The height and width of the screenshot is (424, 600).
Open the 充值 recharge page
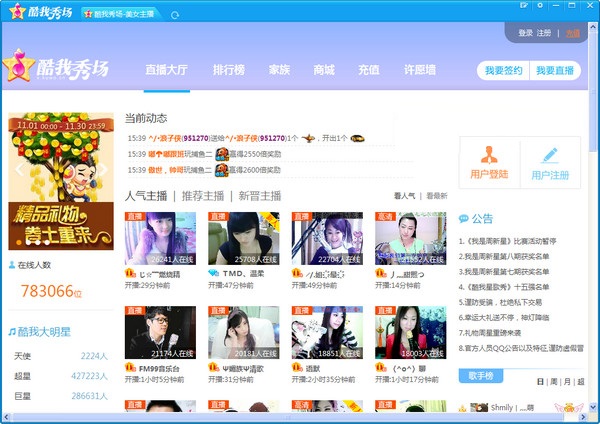click(368, 70)
